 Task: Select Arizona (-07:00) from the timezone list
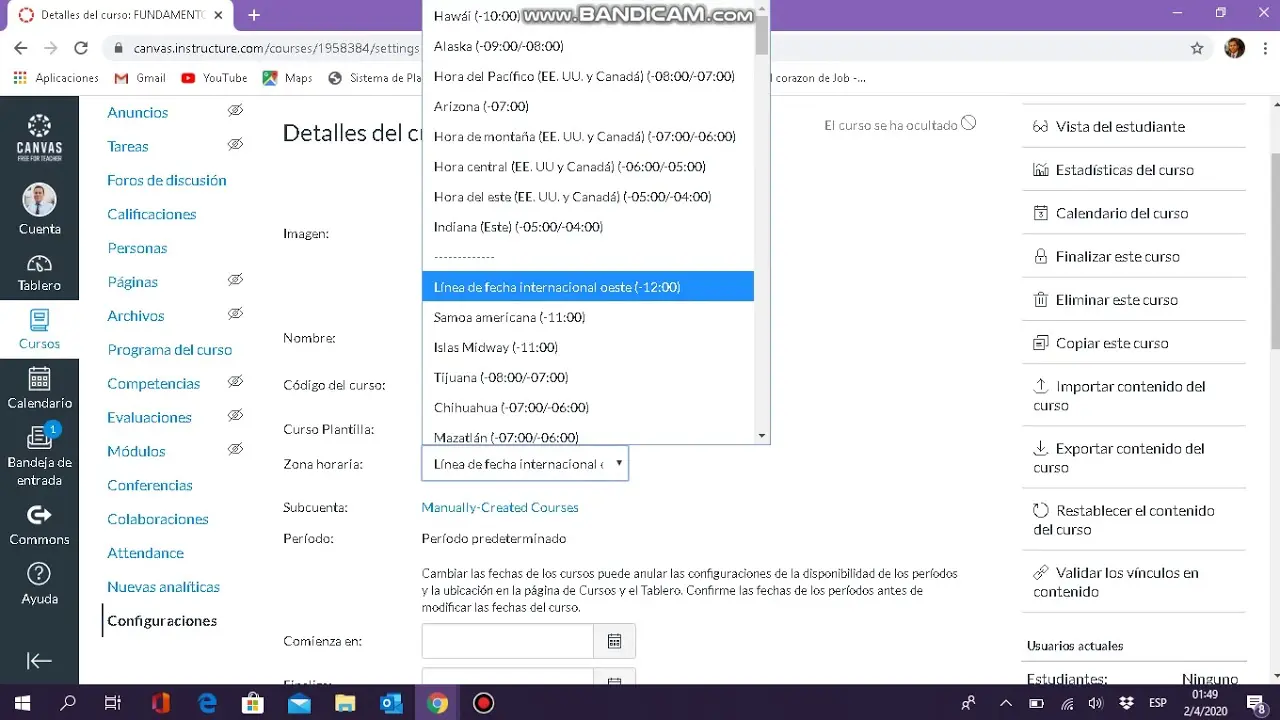coord(481,106)
